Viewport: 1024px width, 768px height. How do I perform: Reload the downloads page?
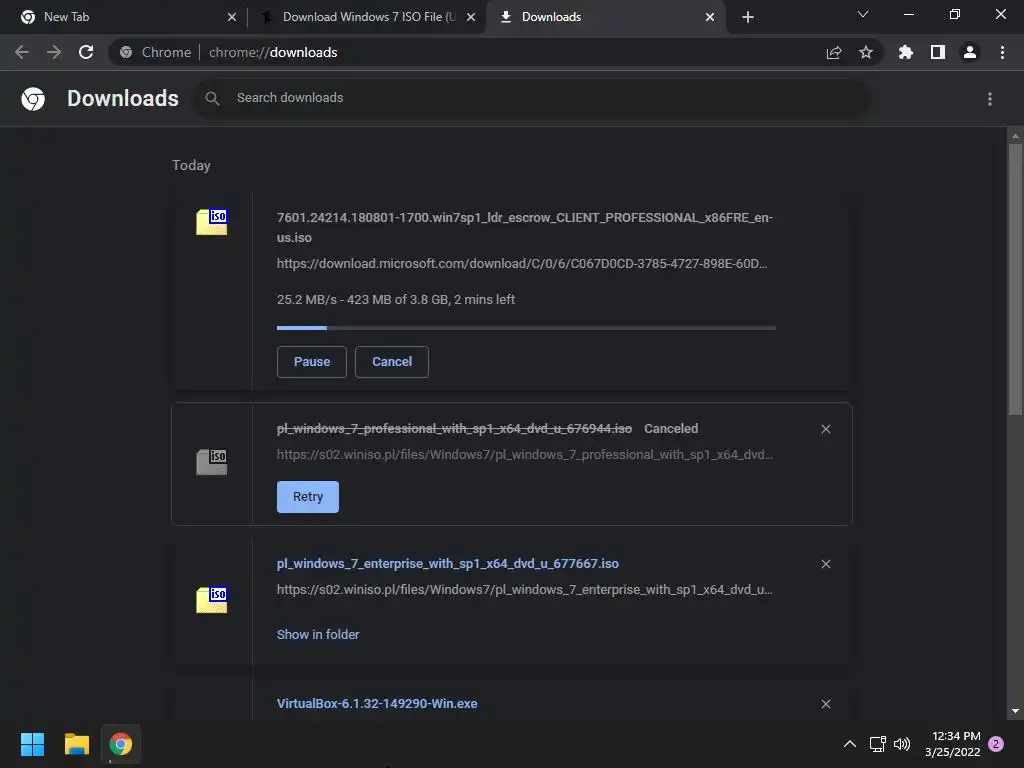86,52
